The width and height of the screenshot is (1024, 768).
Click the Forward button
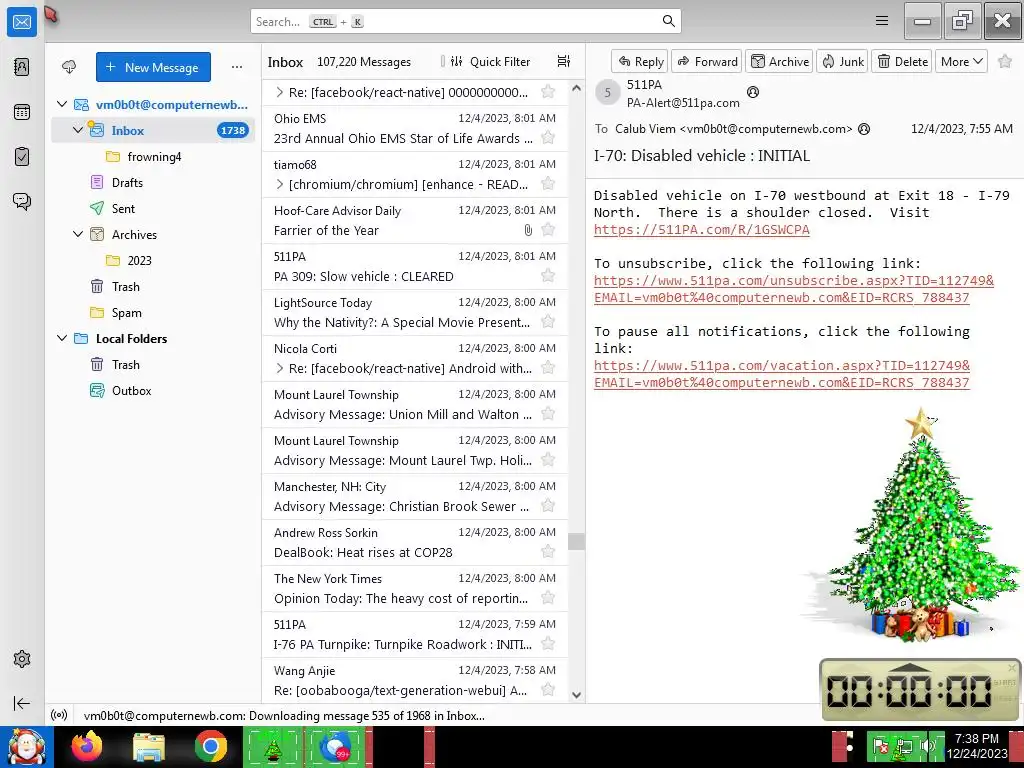click(x=707, y=61)
